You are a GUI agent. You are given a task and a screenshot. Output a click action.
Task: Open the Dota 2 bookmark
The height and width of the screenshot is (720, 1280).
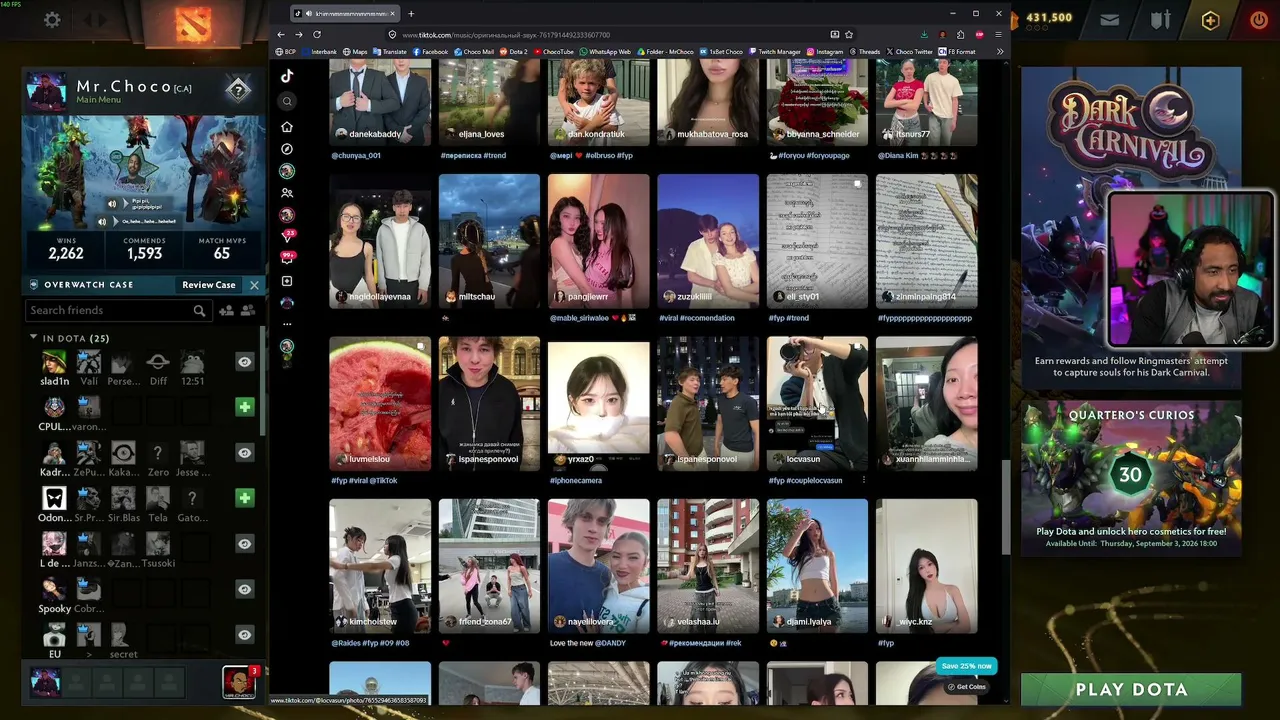514,52
